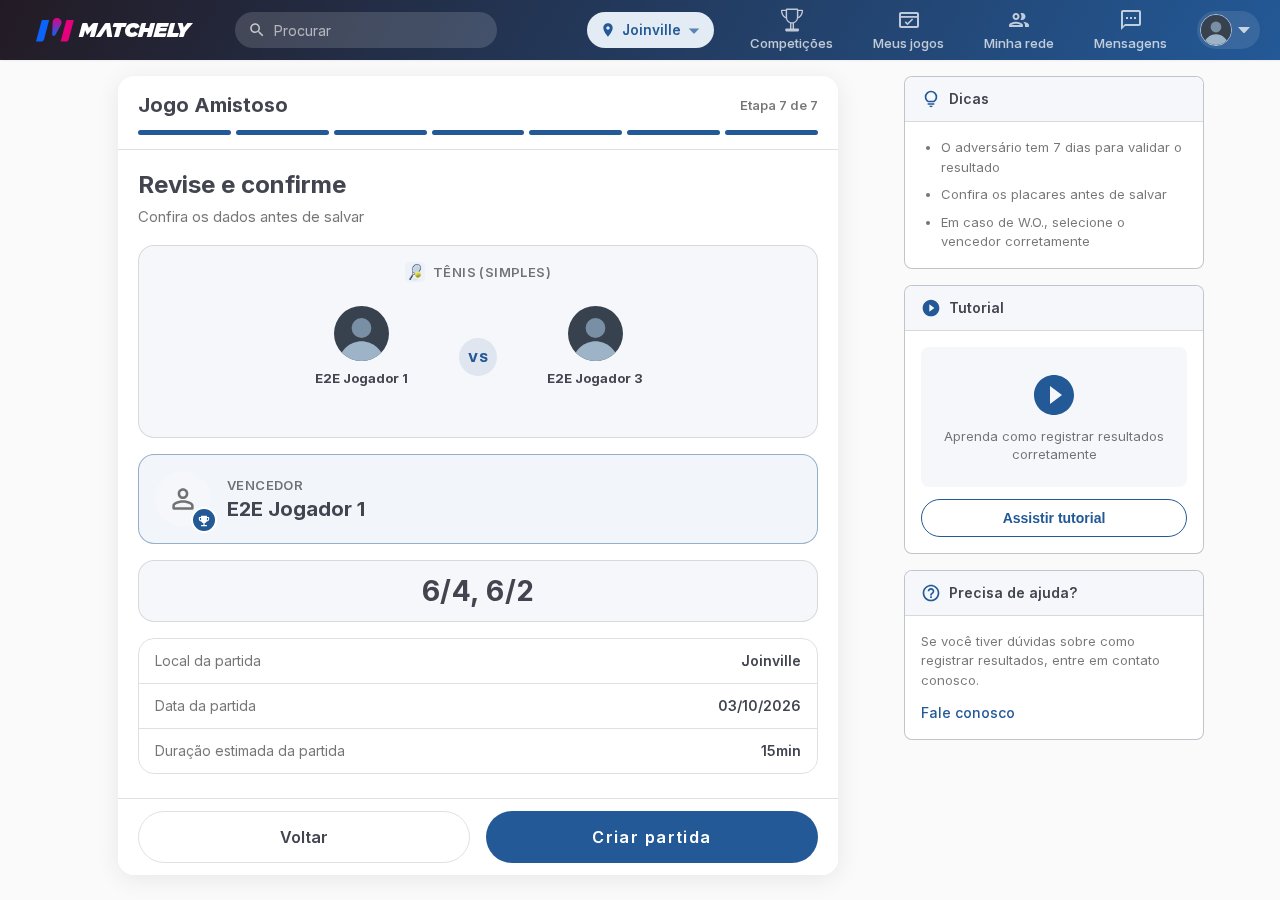Screen dimensions: 1280x900
Task: Click the Minha rede menu label
Action: 1019,43
